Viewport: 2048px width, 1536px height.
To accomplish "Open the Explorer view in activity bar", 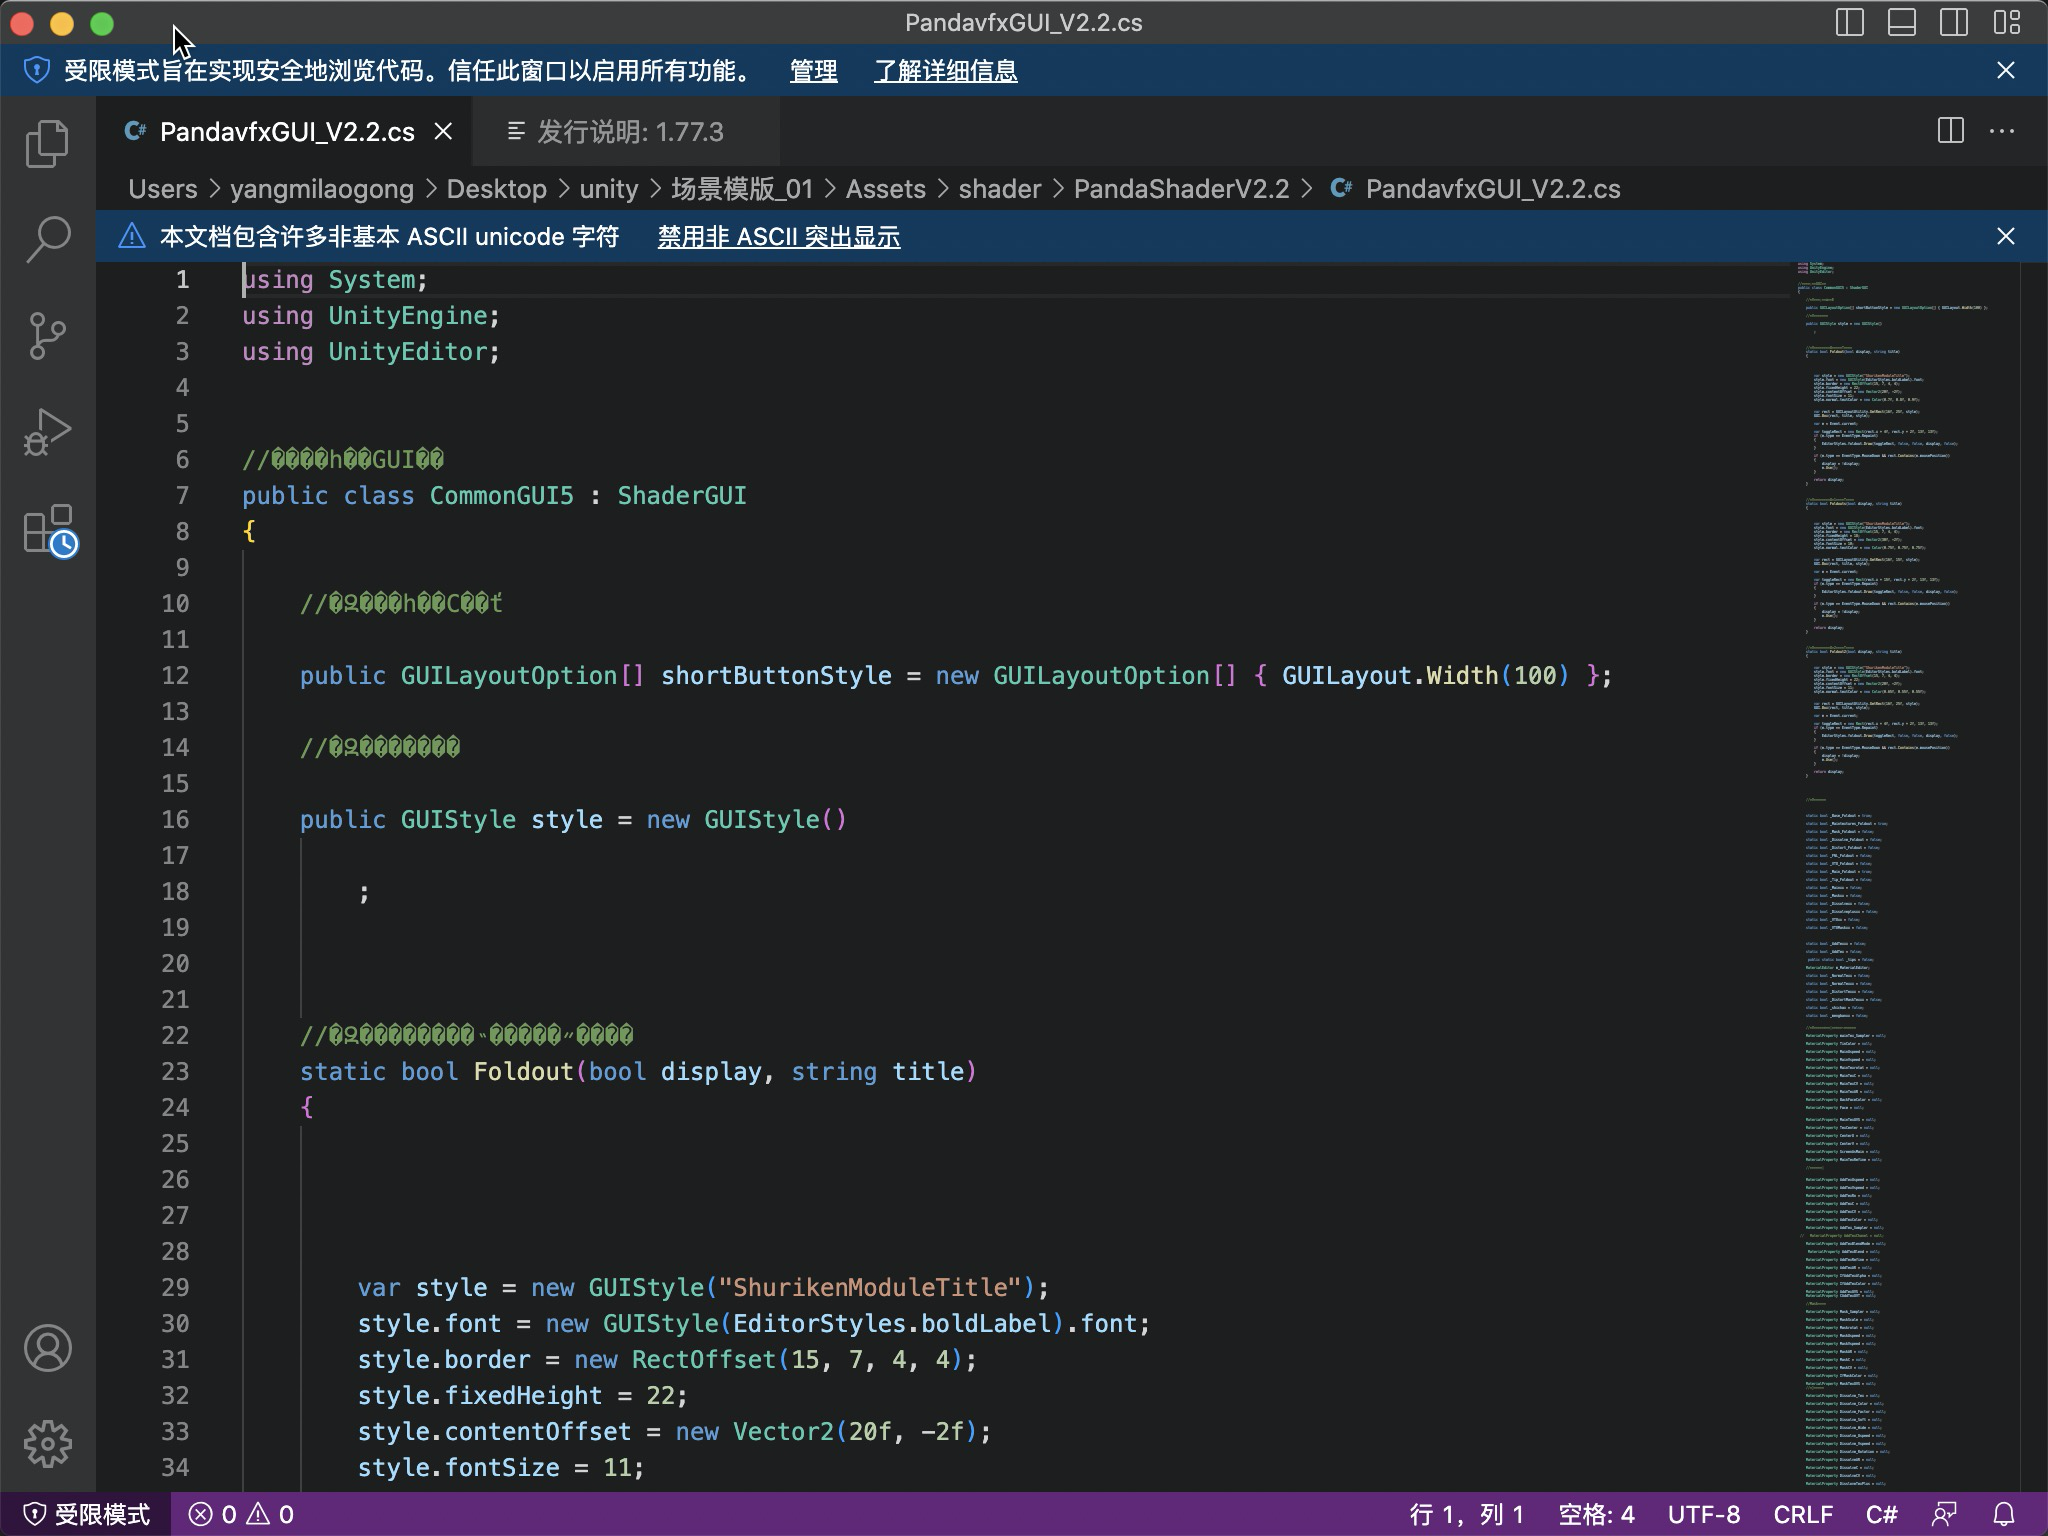I will pos(47,144).
